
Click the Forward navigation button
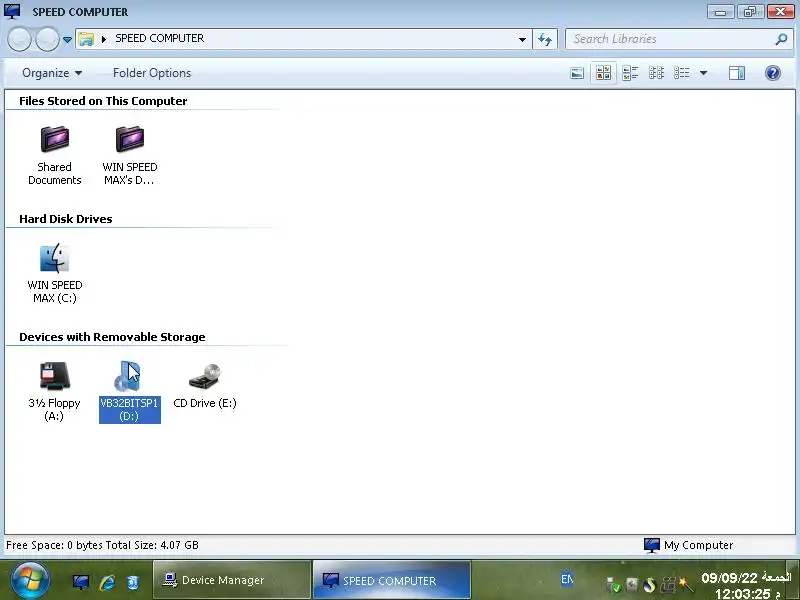point(47,39)
